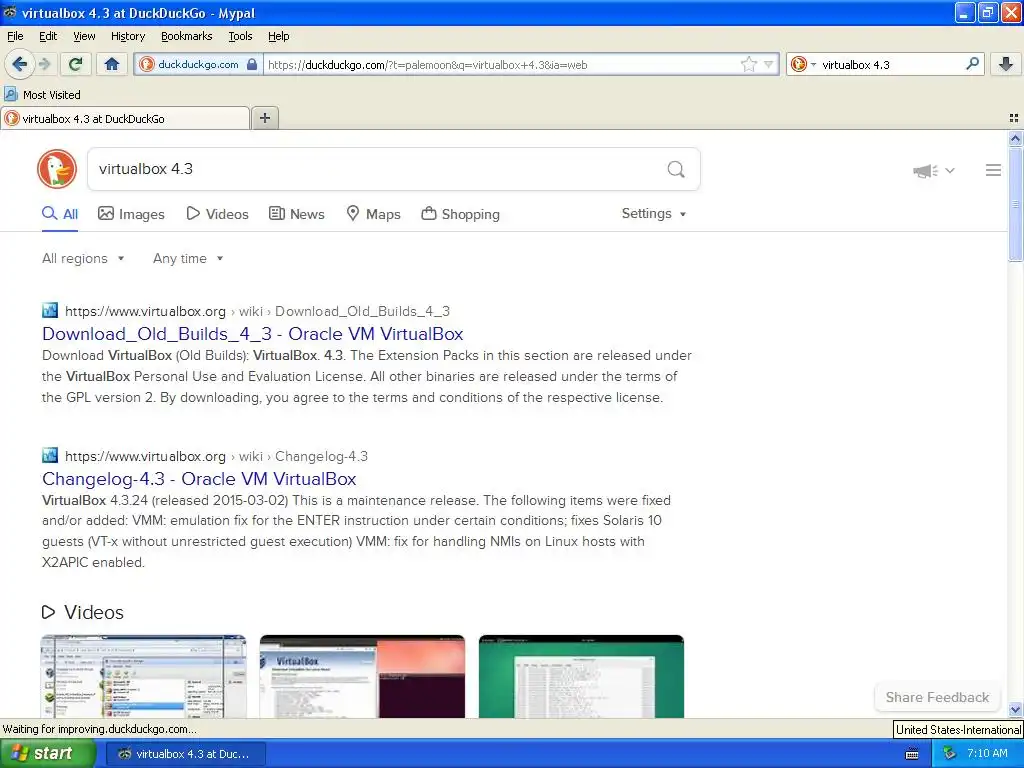The width and height of the screenshot is (1024, 768).
Task: Open the middle VirtualBox video thumbnail
Action: coord(362,676)
